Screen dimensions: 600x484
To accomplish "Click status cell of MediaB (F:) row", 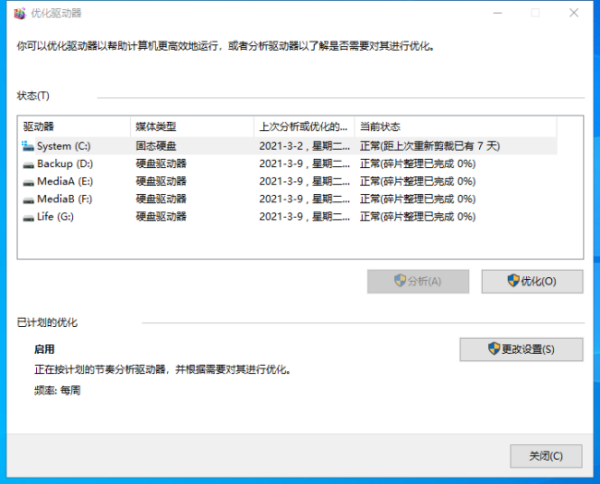I will coord(418,199).
